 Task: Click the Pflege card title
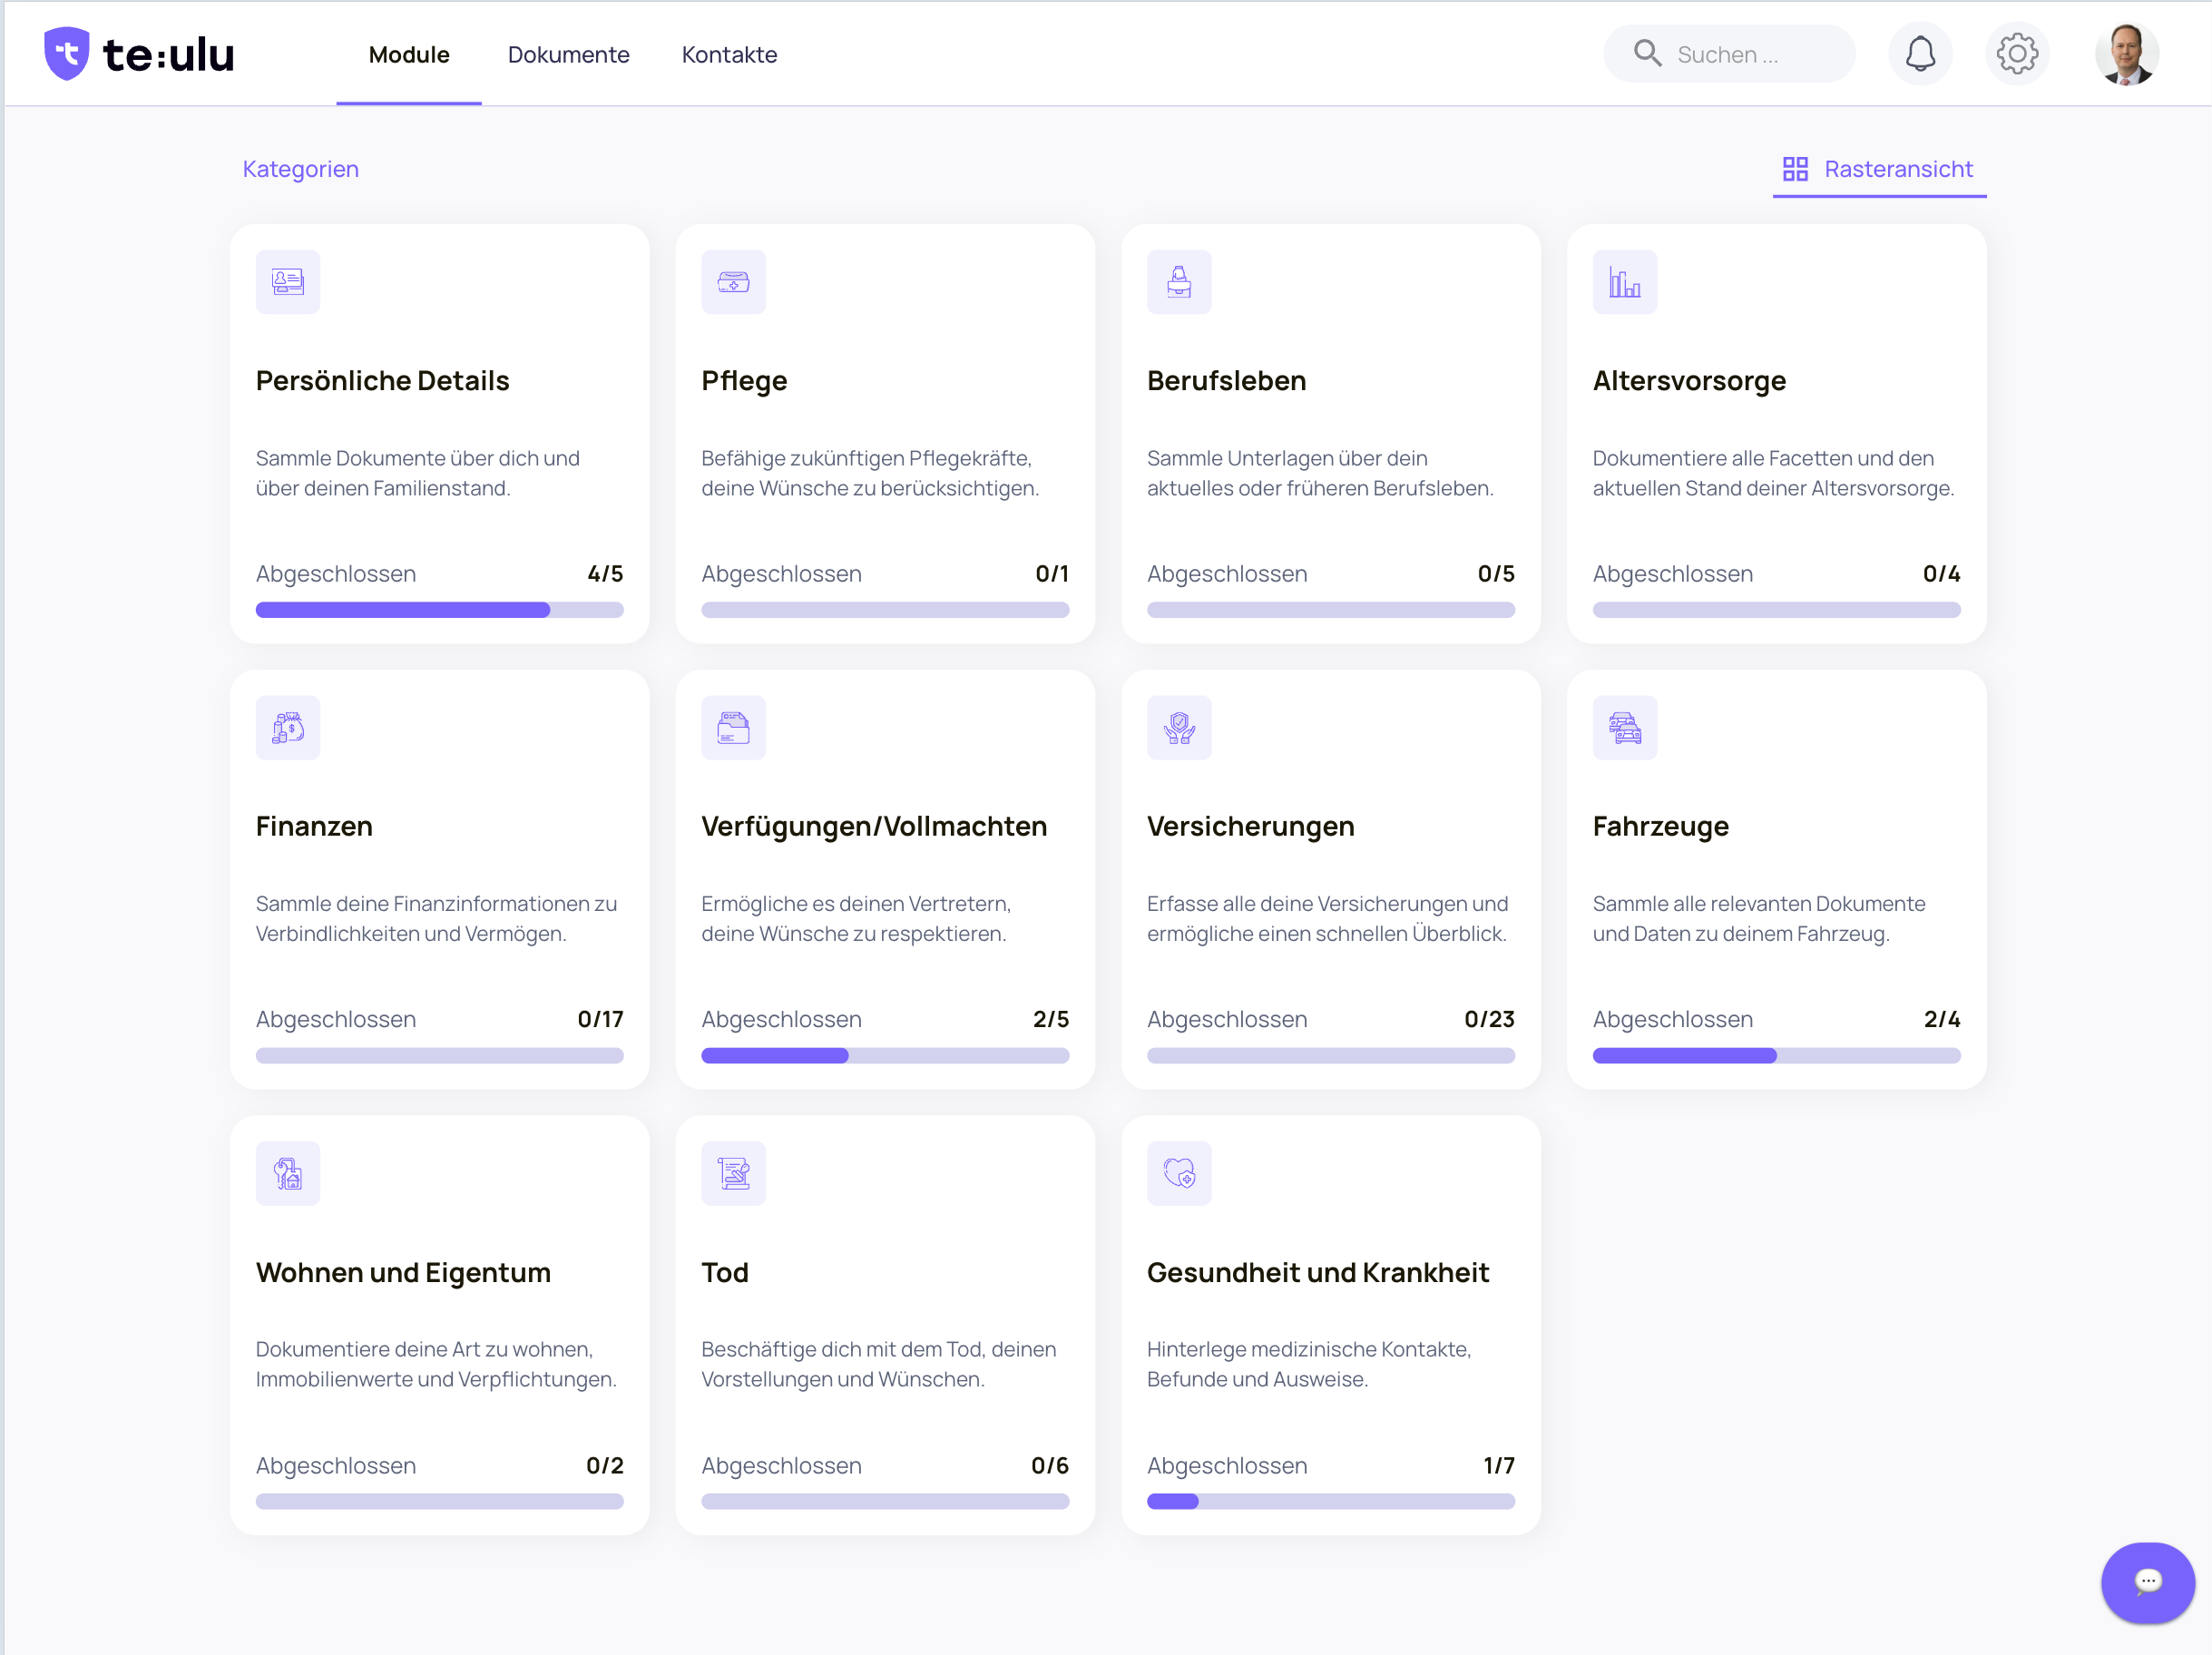[743, 381]
